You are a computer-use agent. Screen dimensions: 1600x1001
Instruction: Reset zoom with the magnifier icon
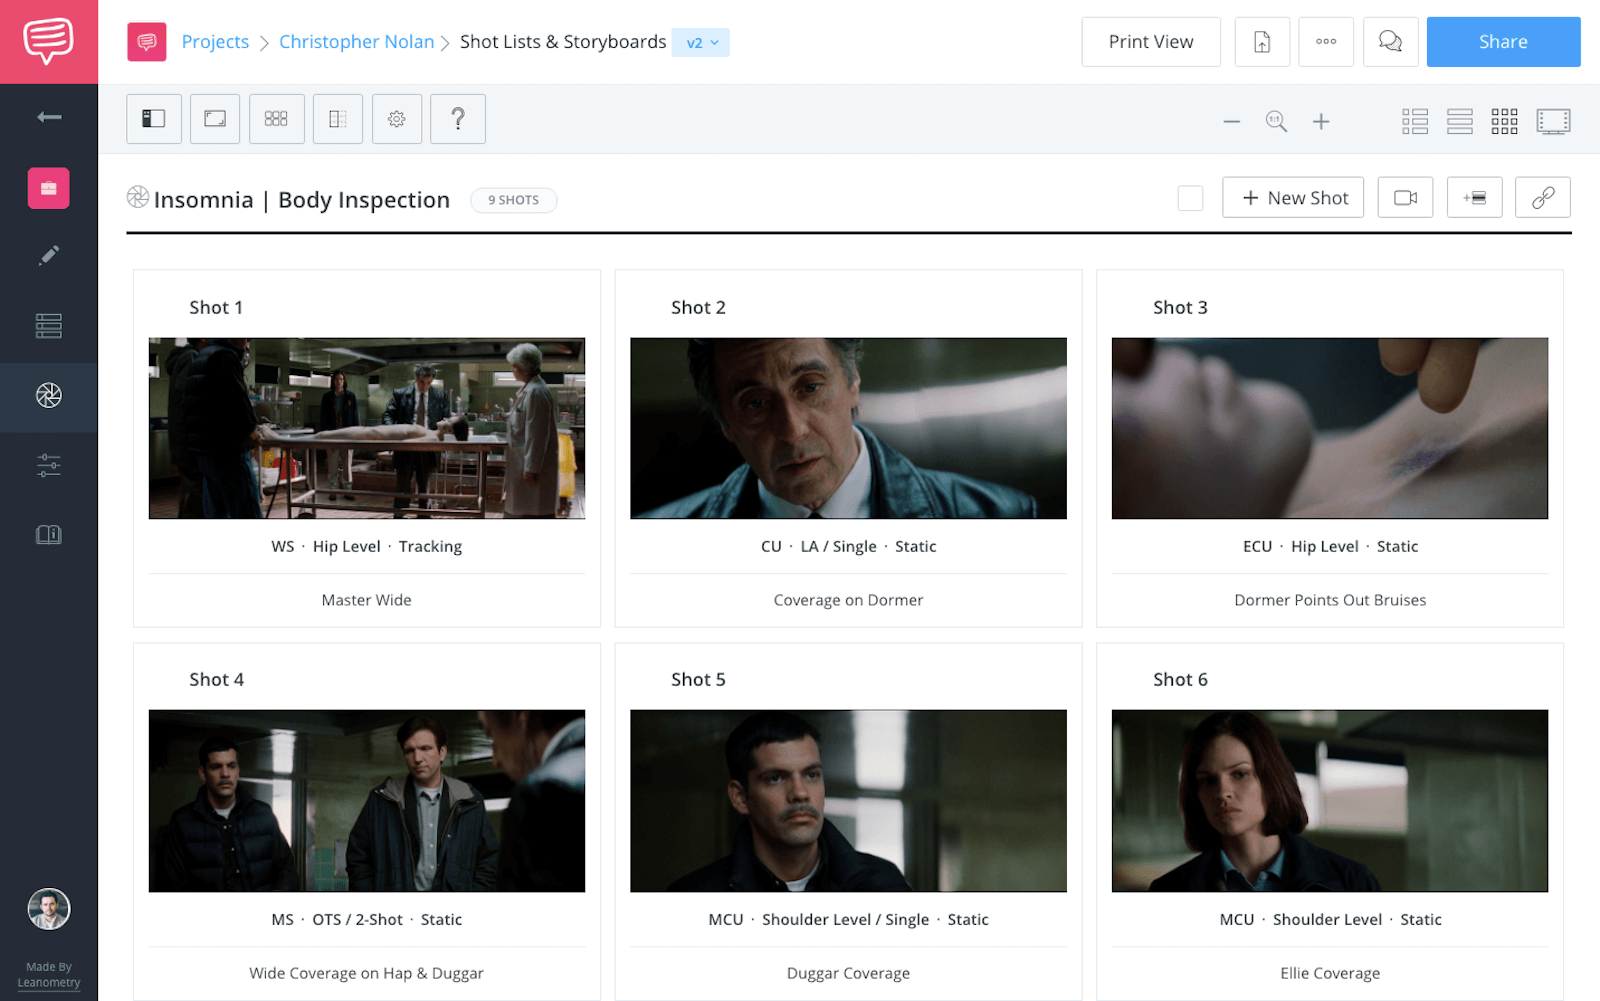[x=1276, y=122]
